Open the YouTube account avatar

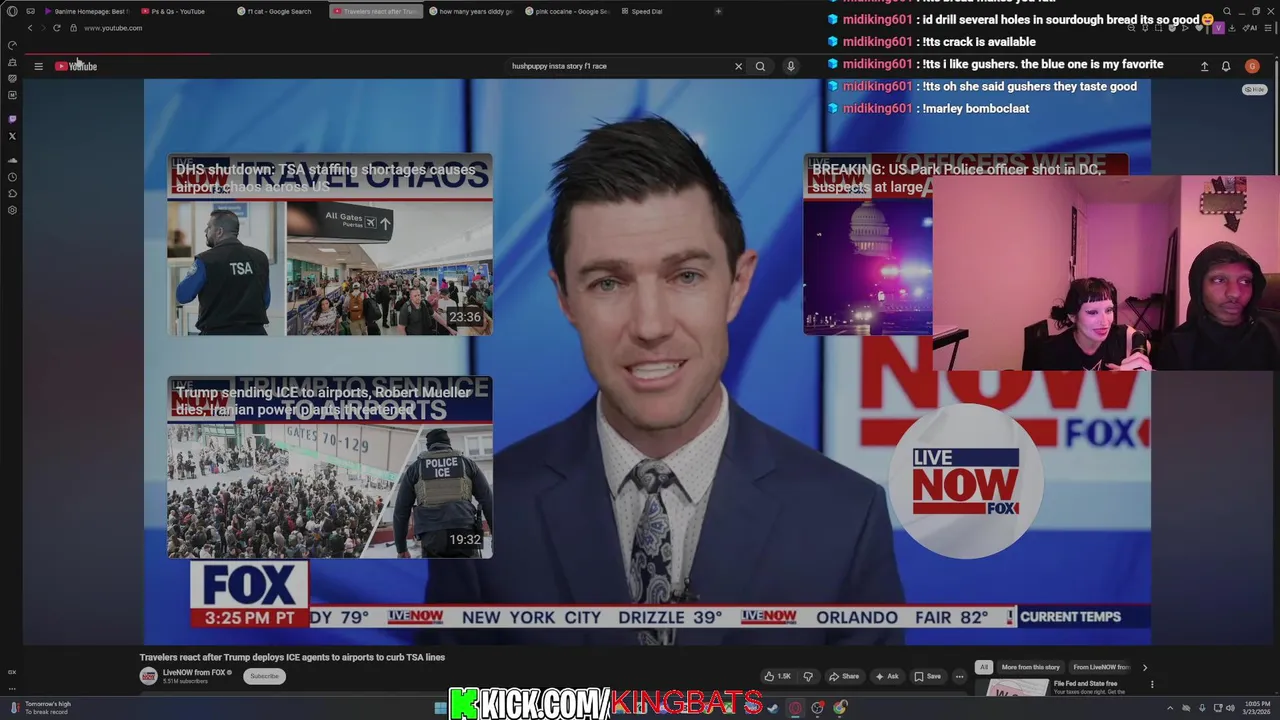click(1252, 66)
